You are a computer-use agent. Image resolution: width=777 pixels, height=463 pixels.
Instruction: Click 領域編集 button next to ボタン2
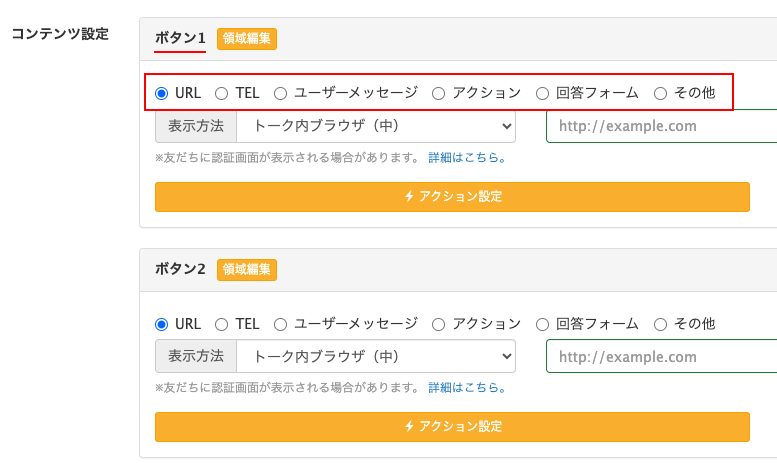pyautogui.click(x=247, y=270)
